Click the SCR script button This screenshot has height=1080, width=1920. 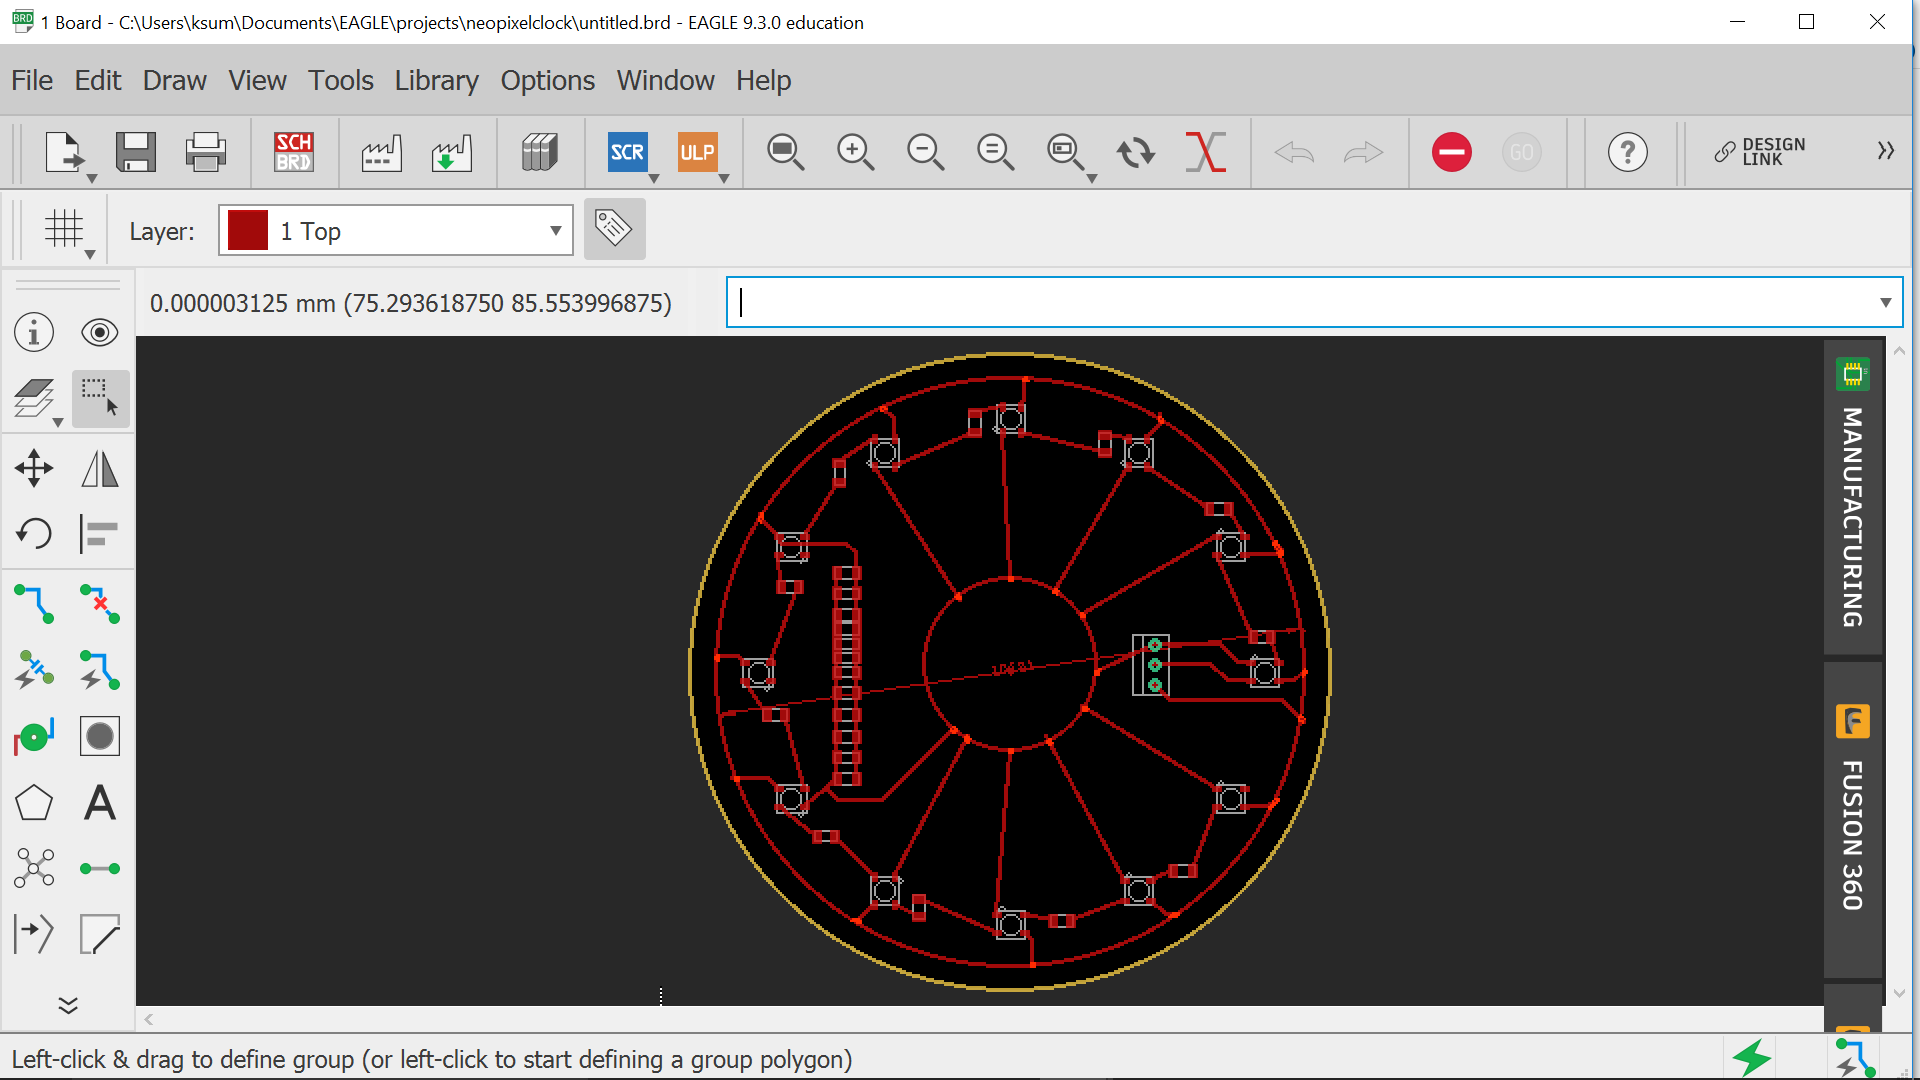(x=627, y=152)
